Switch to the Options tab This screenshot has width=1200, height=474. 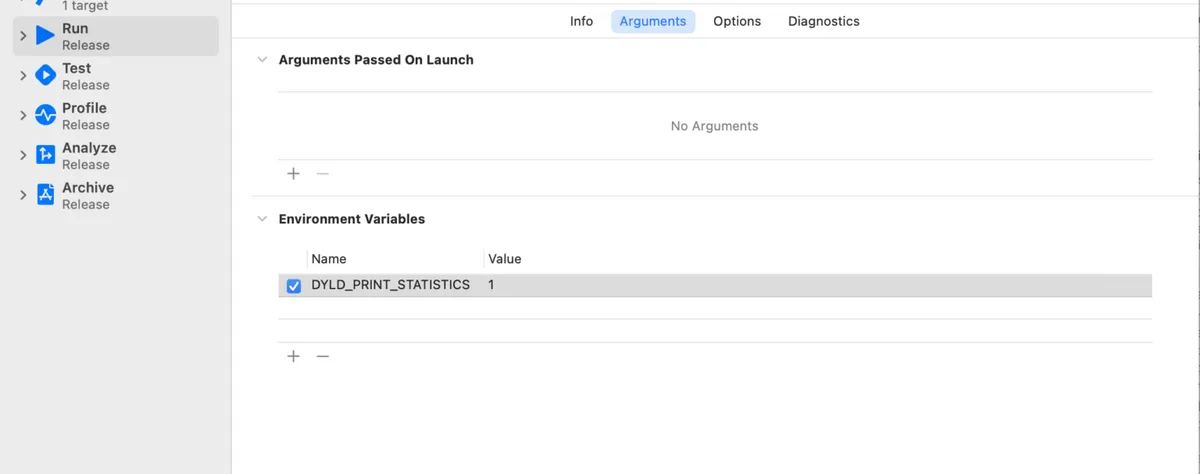coord(737,21)
